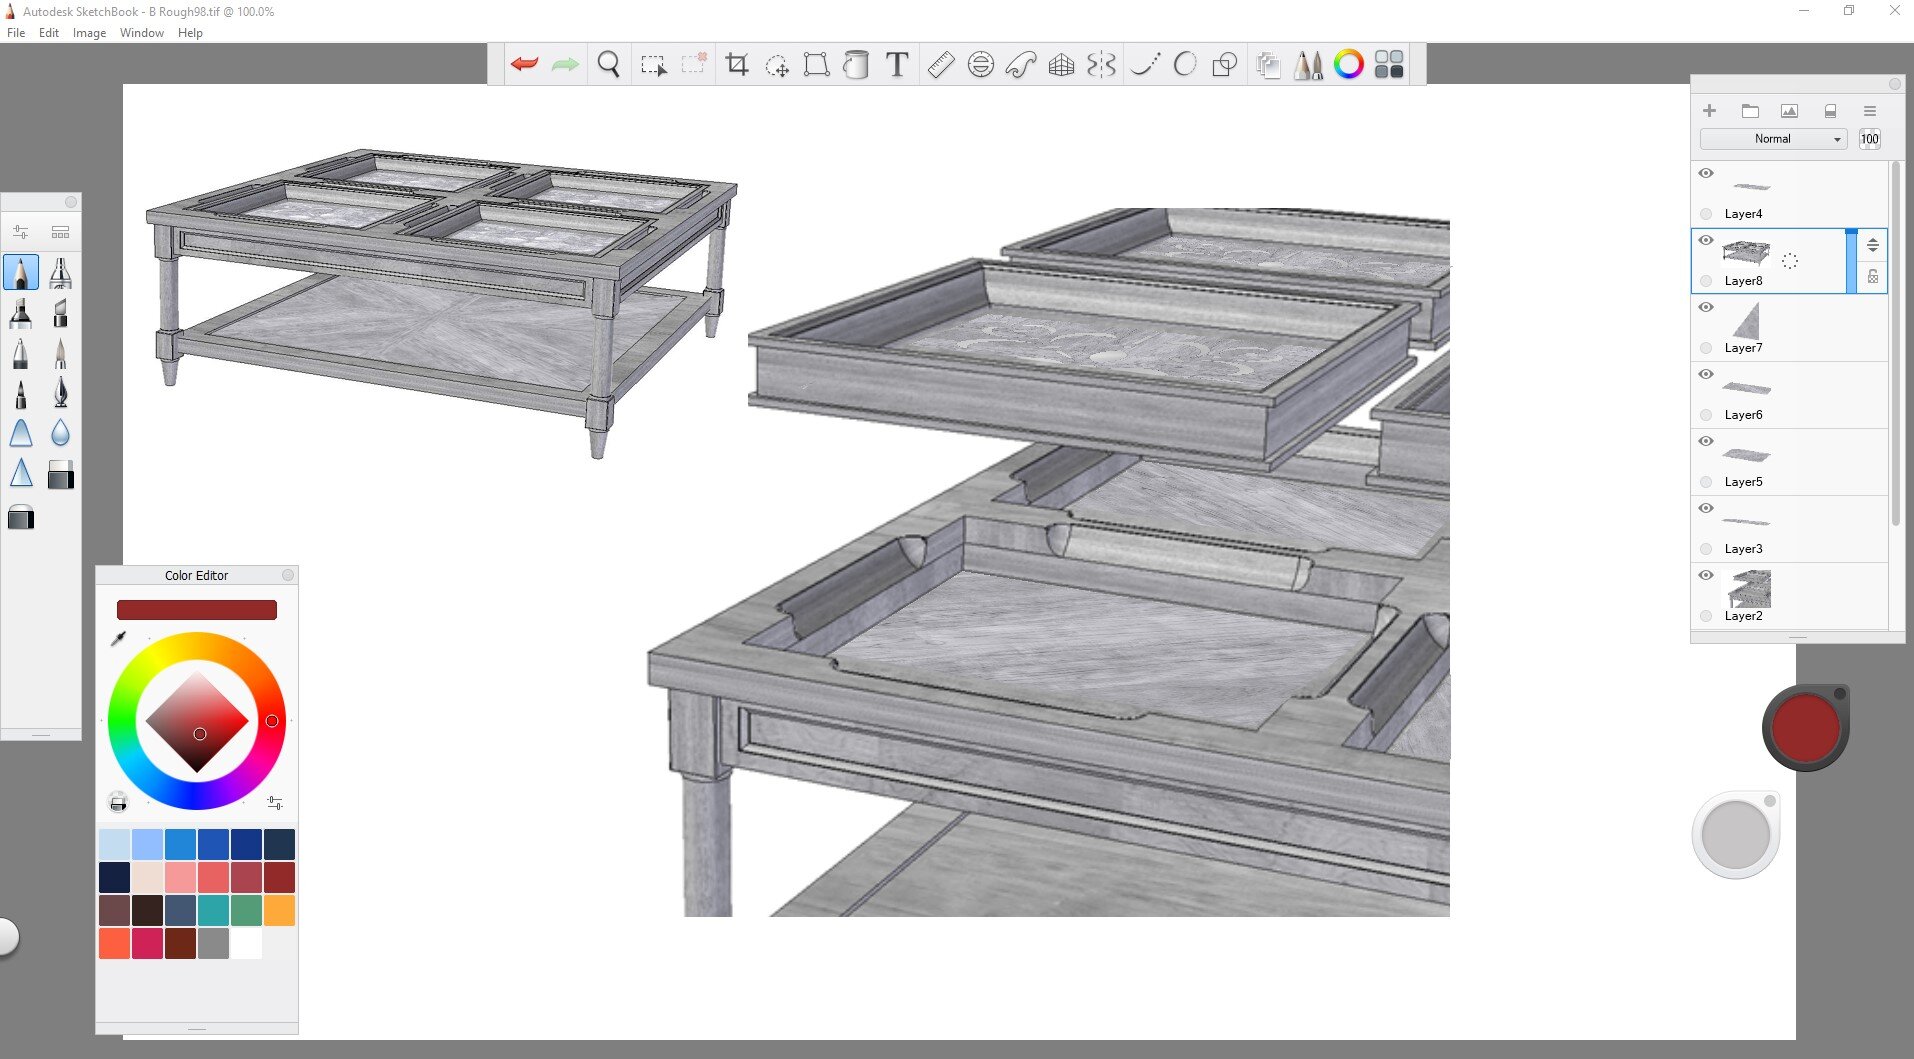Viewport: 1914px width, 1059px height.
Task: Select the rectangle Selection tool
Action: pos(653,65)
